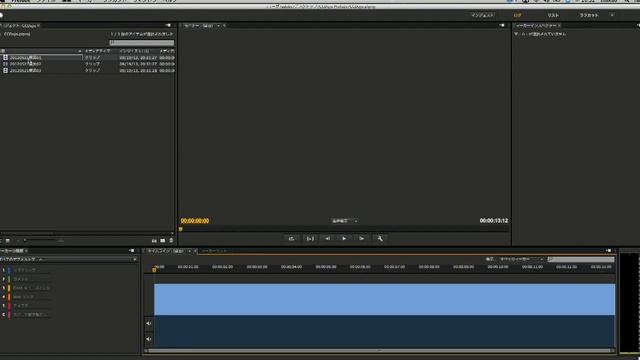Switch to the ログ workspace
The image size is (640, 360).
click(x=518, y=15)
